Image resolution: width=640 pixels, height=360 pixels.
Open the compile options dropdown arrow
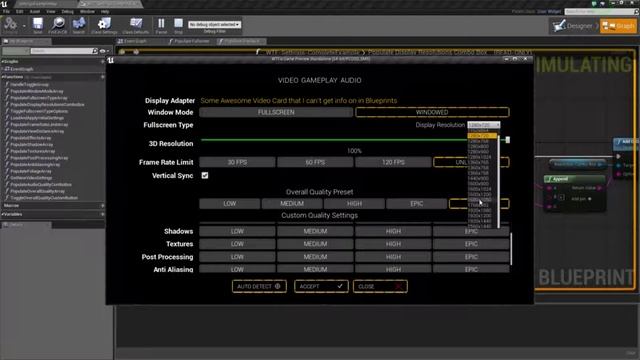click(24, 26)
